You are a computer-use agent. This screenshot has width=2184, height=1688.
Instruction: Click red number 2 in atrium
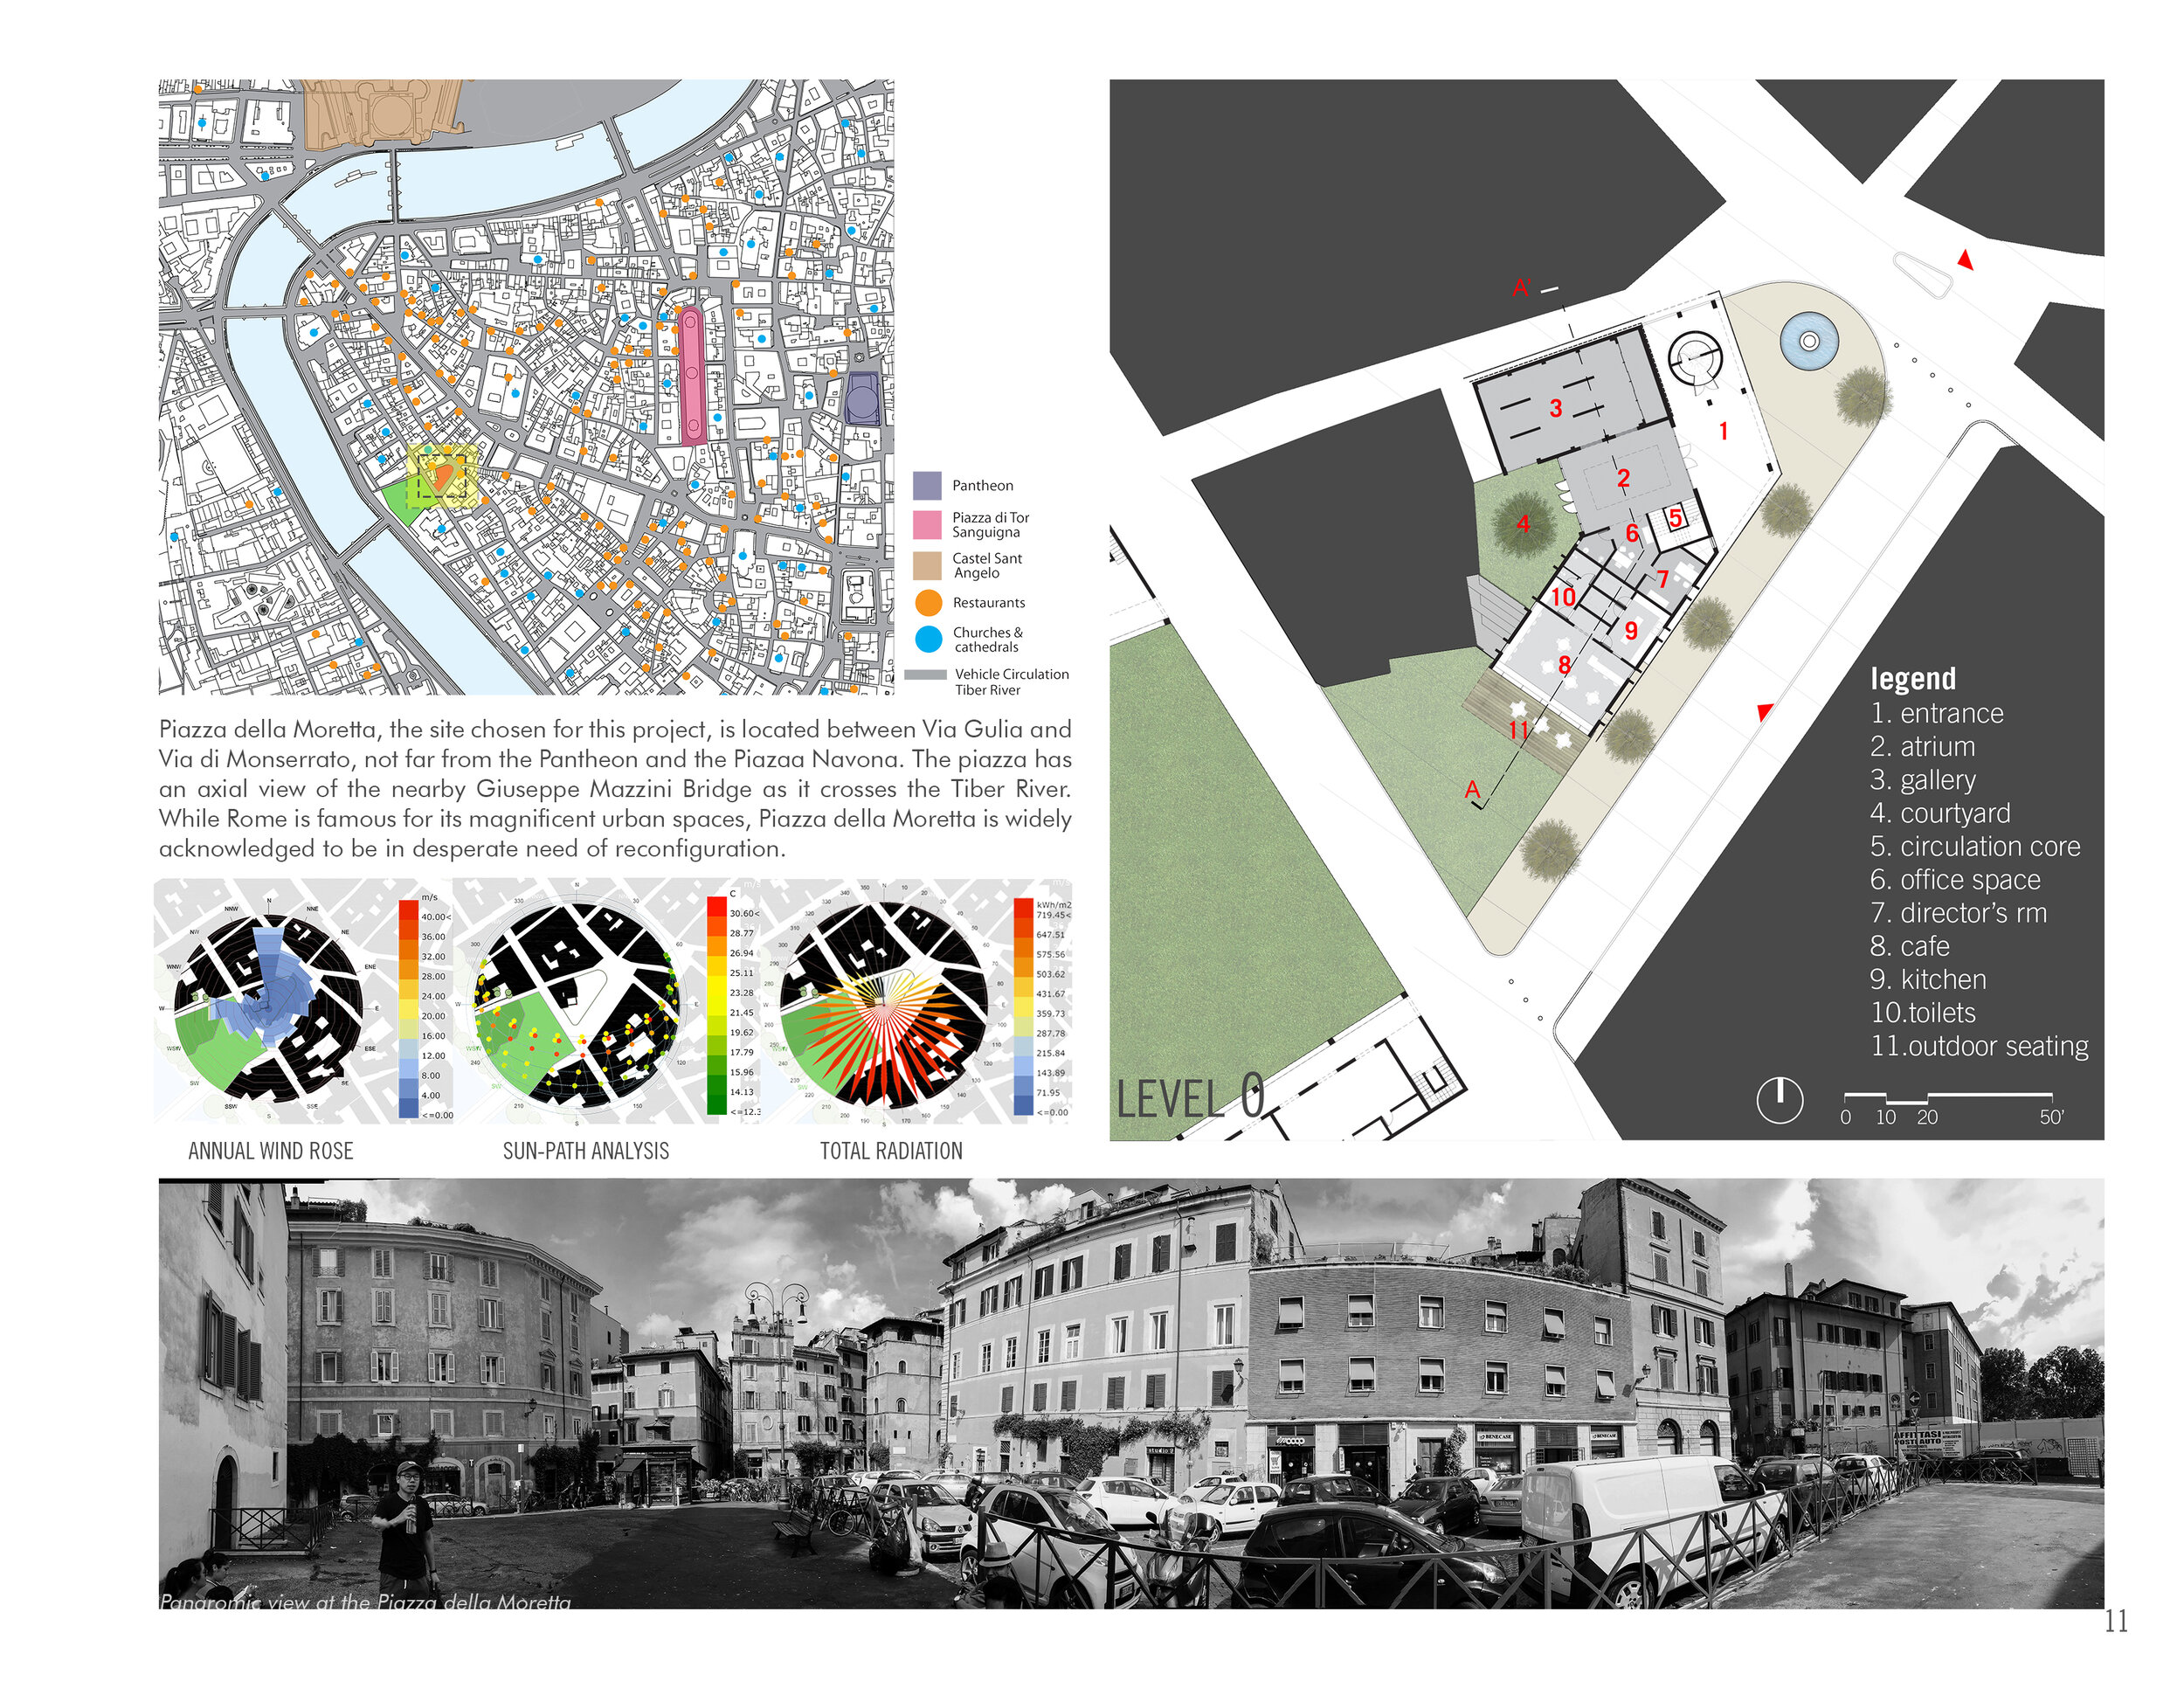(1624, 479)
